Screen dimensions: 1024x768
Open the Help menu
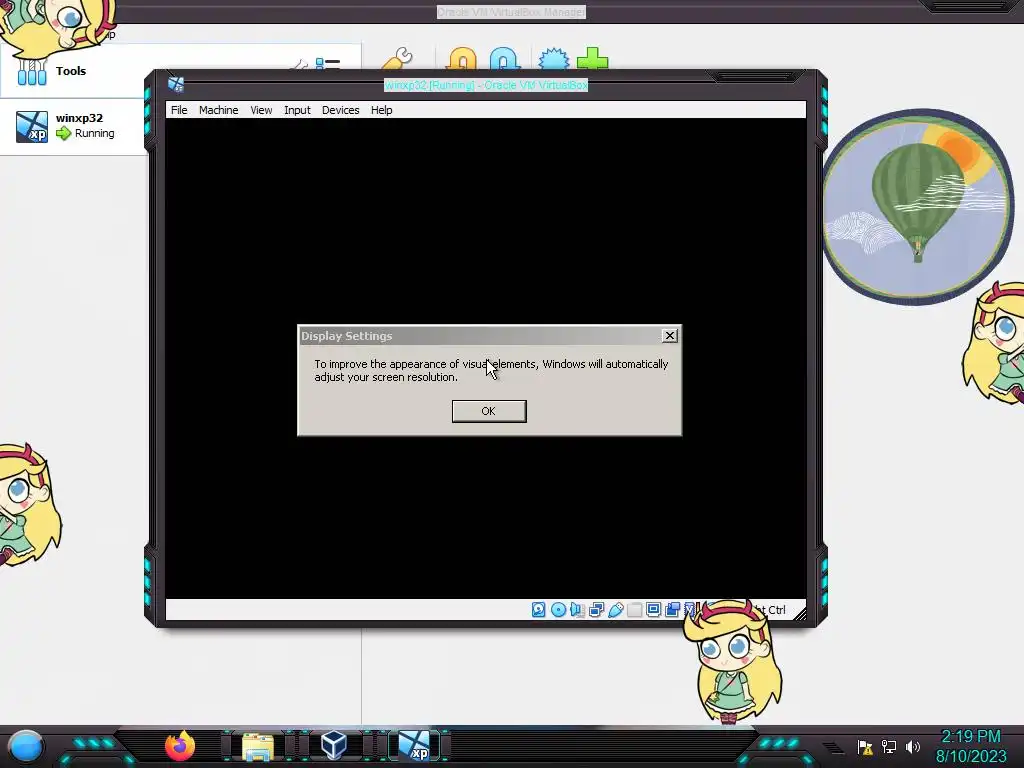[381, 110]
